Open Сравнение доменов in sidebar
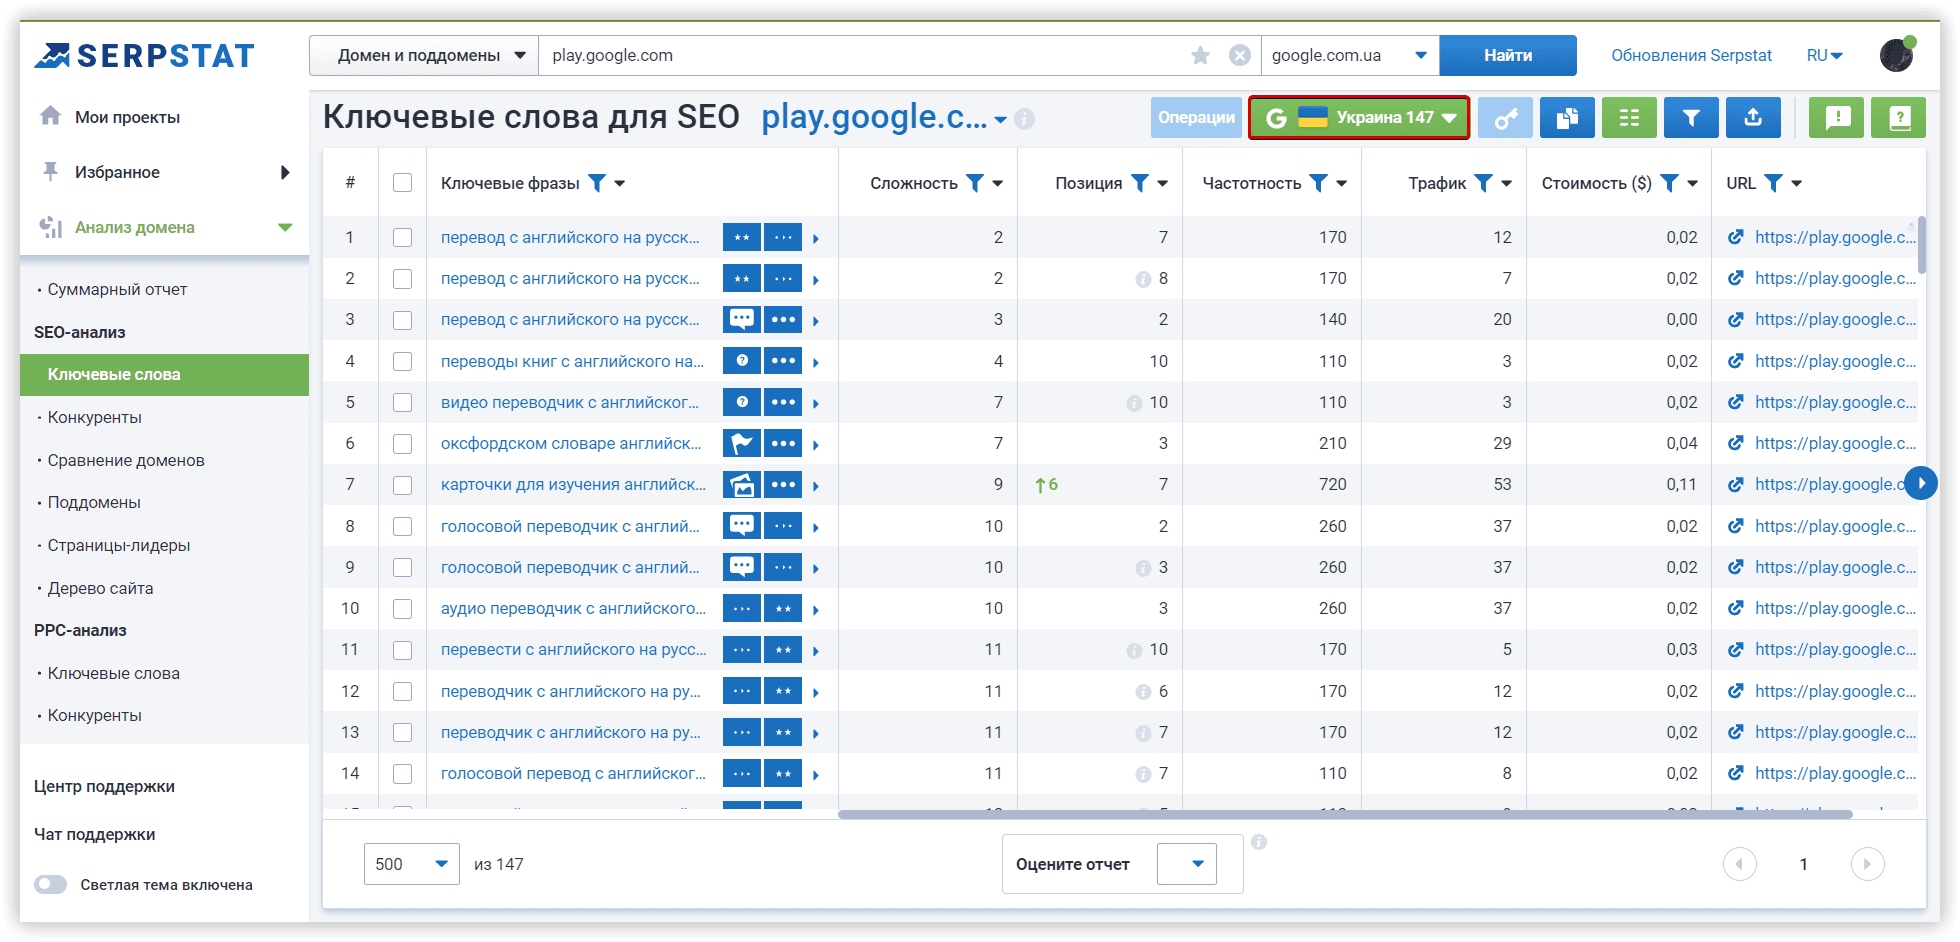 tap(126, 460)
